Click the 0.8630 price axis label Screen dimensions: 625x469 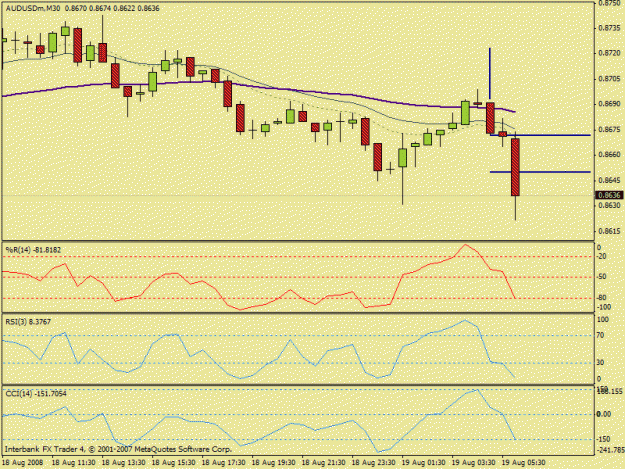point(609,206)
